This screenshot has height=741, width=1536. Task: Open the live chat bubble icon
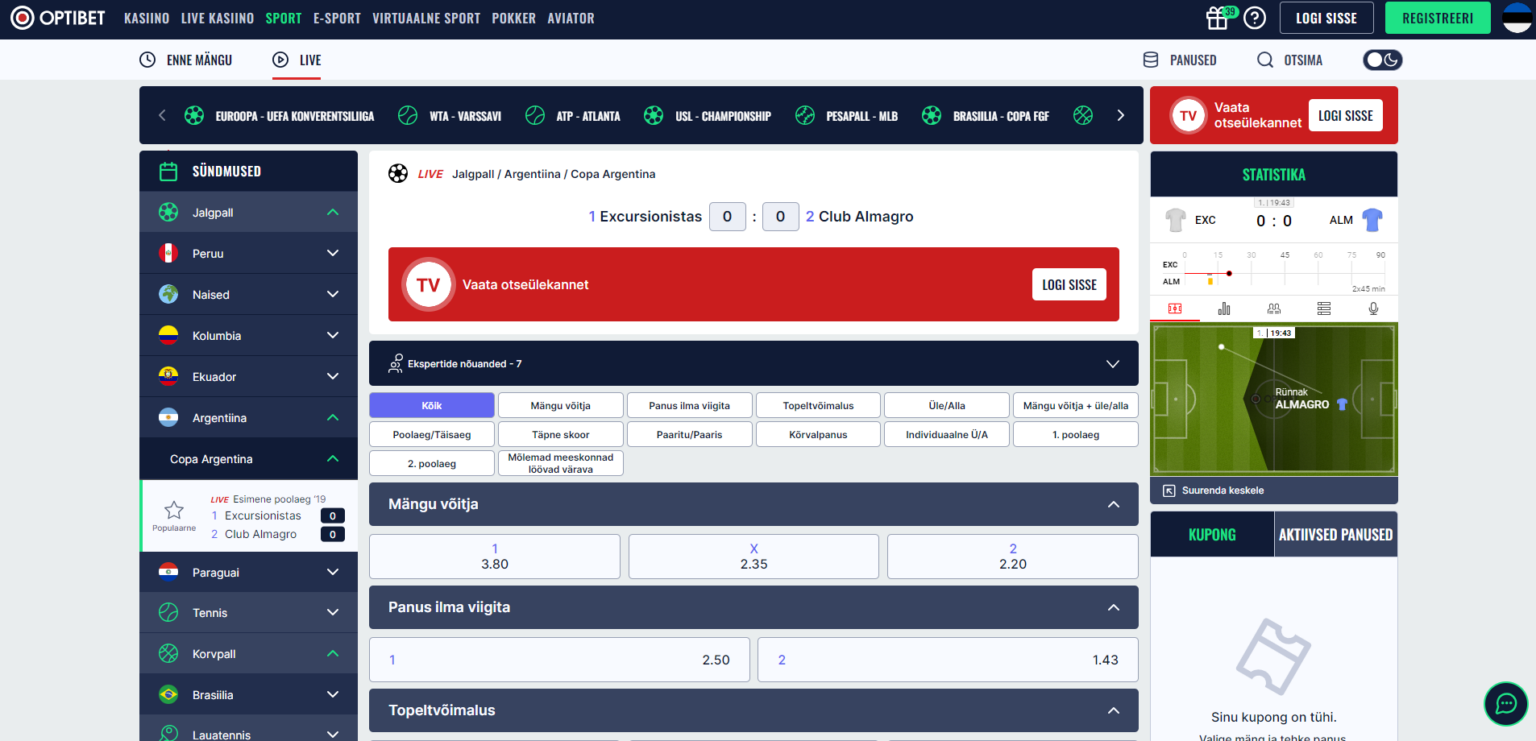click(1506, 703)
